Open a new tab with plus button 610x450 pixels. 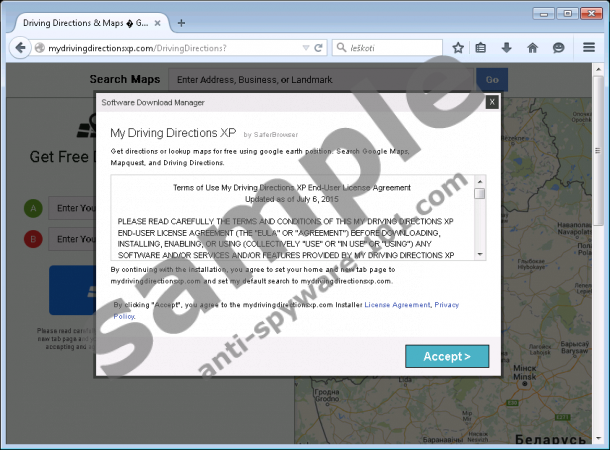tap(180, 21)
